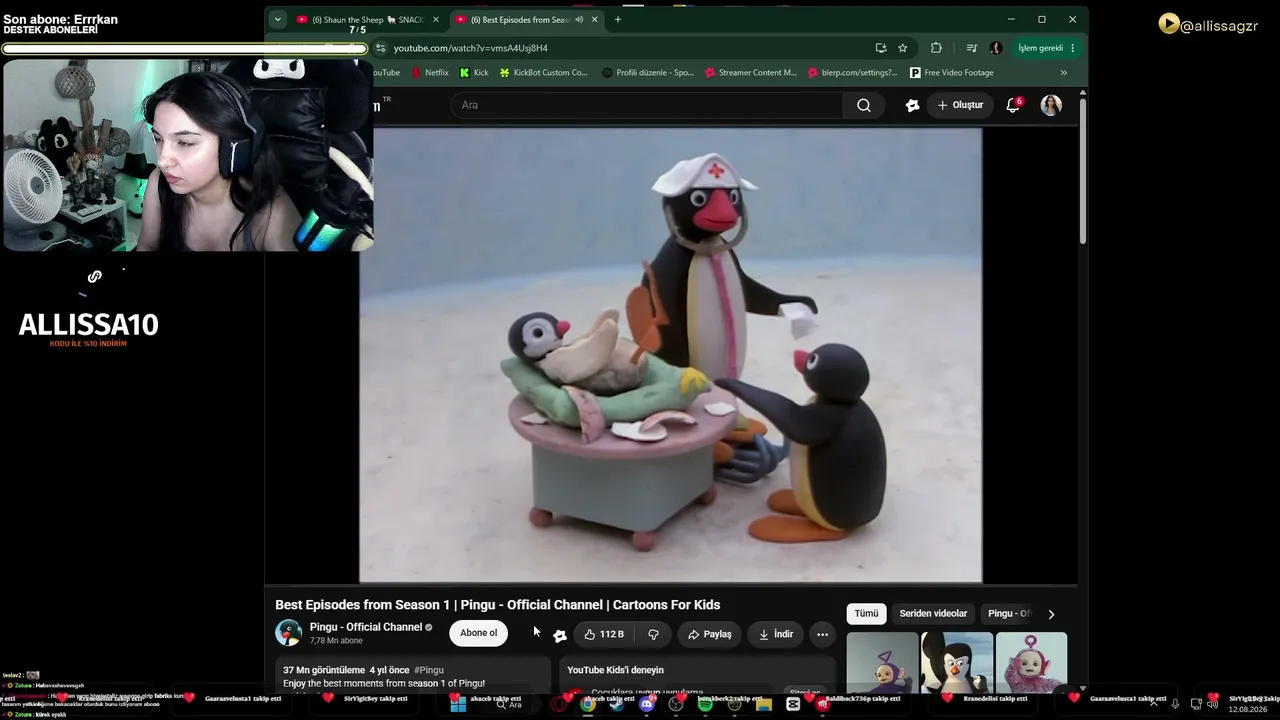Close the Best Episodes tab
This screenshot has width=1280, height=720.
(x=595, y=19)
